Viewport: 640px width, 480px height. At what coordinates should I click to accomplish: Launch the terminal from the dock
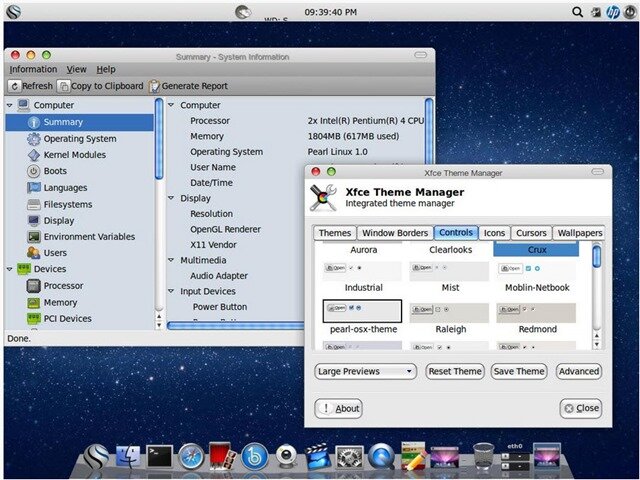point(159,456)
